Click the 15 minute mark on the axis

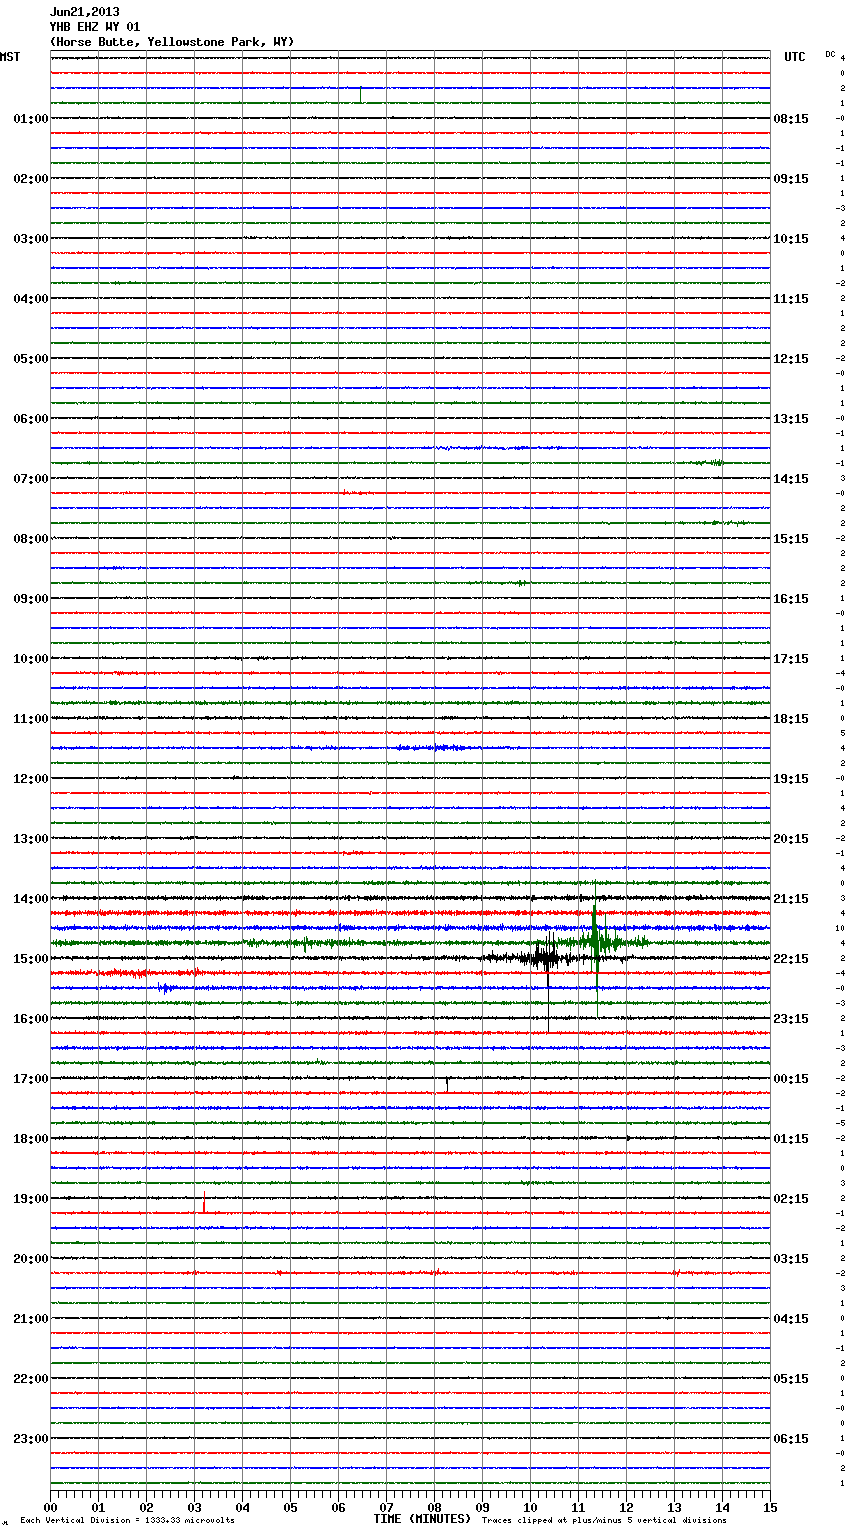pos(770,1507)
